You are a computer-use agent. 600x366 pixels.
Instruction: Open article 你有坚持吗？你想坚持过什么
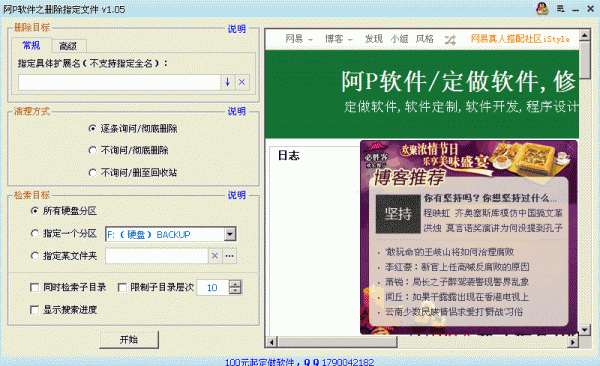(491, 198)
